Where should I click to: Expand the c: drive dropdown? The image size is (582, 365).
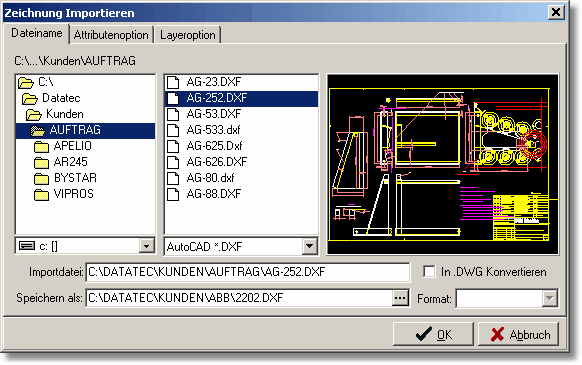tap(147, 246)
